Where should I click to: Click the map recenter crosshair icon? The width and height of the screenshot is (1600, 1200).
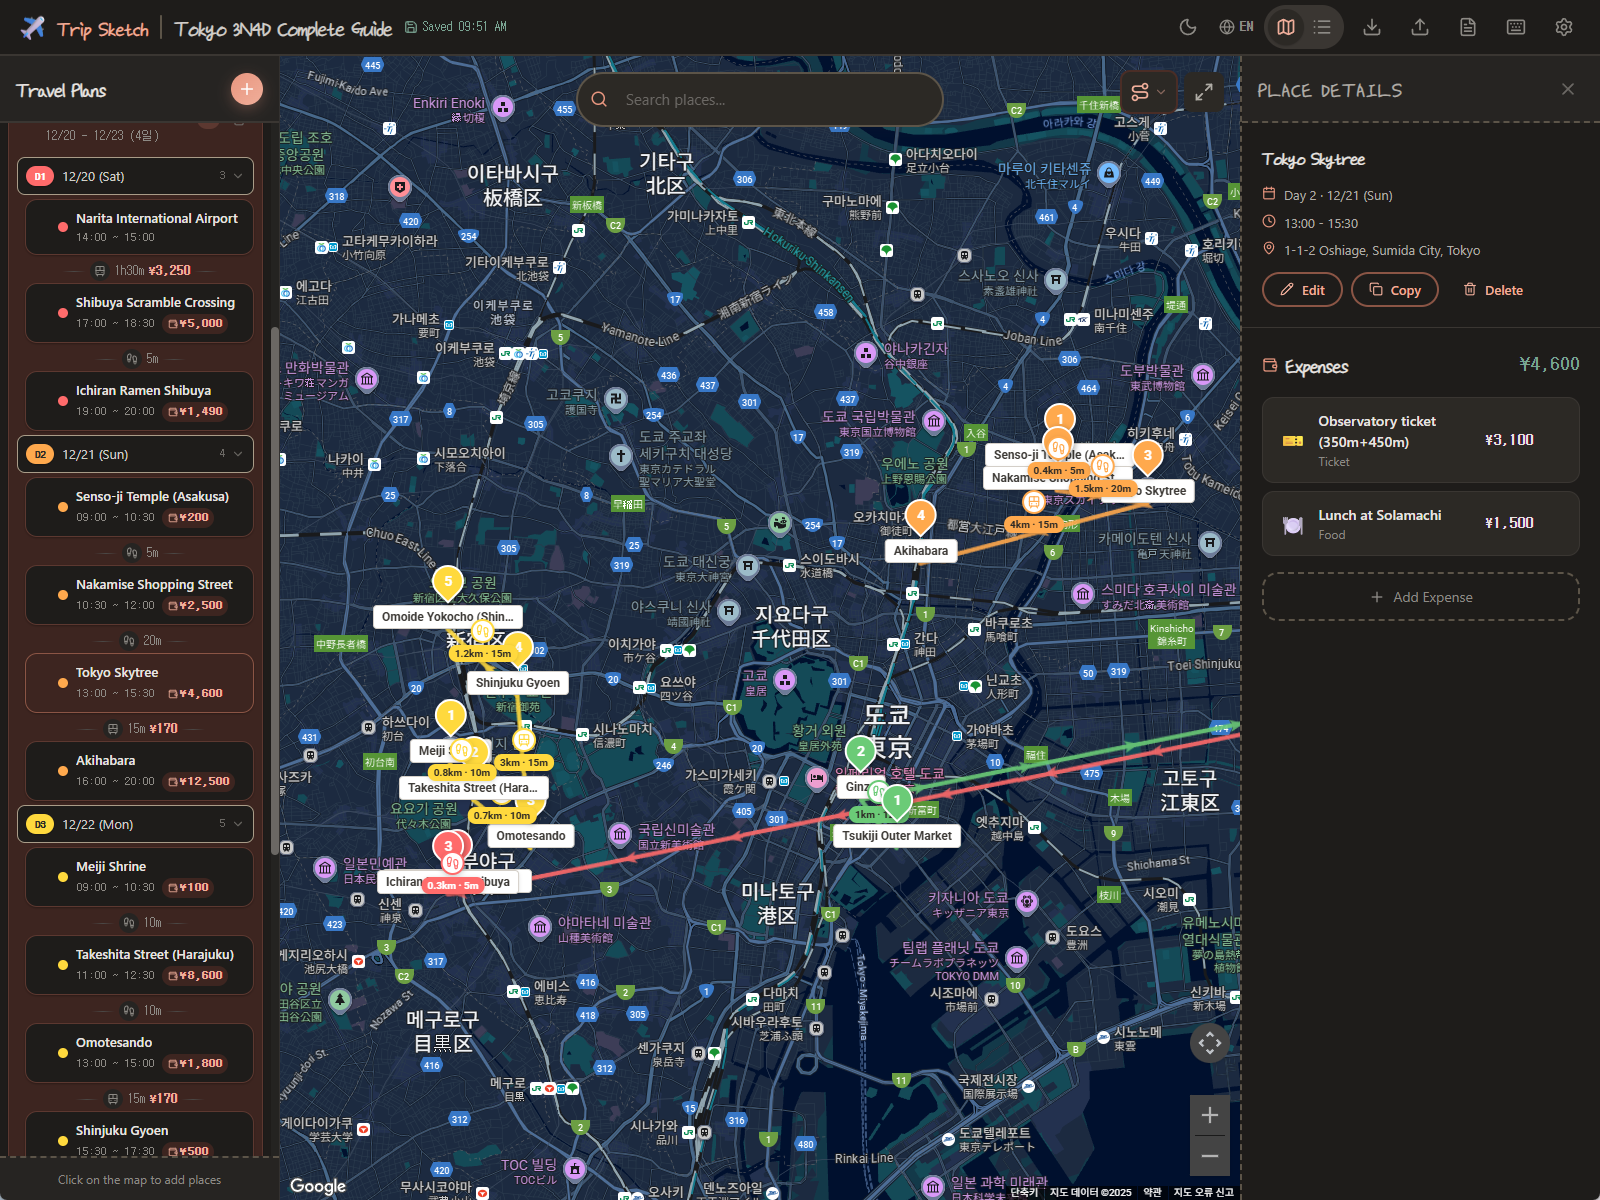click(x=1210, y=1043)
